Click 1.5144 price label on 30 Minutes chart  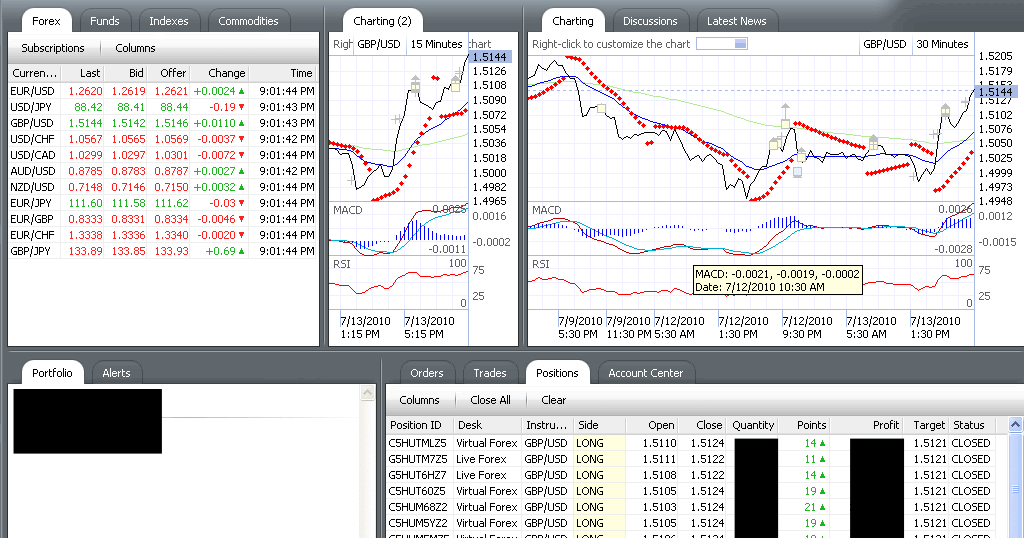click(995, 92)
